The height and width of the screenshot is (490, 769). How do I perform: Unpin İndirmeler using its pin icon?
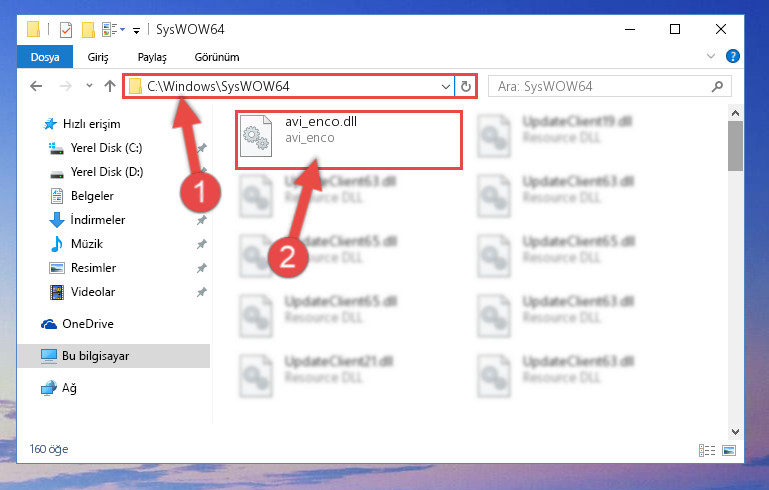pos(202,220)
